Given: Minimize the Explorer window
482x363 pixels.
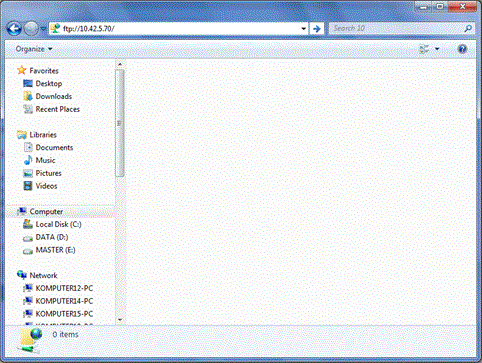Looking at the screenshot, I should pos(424,6).
